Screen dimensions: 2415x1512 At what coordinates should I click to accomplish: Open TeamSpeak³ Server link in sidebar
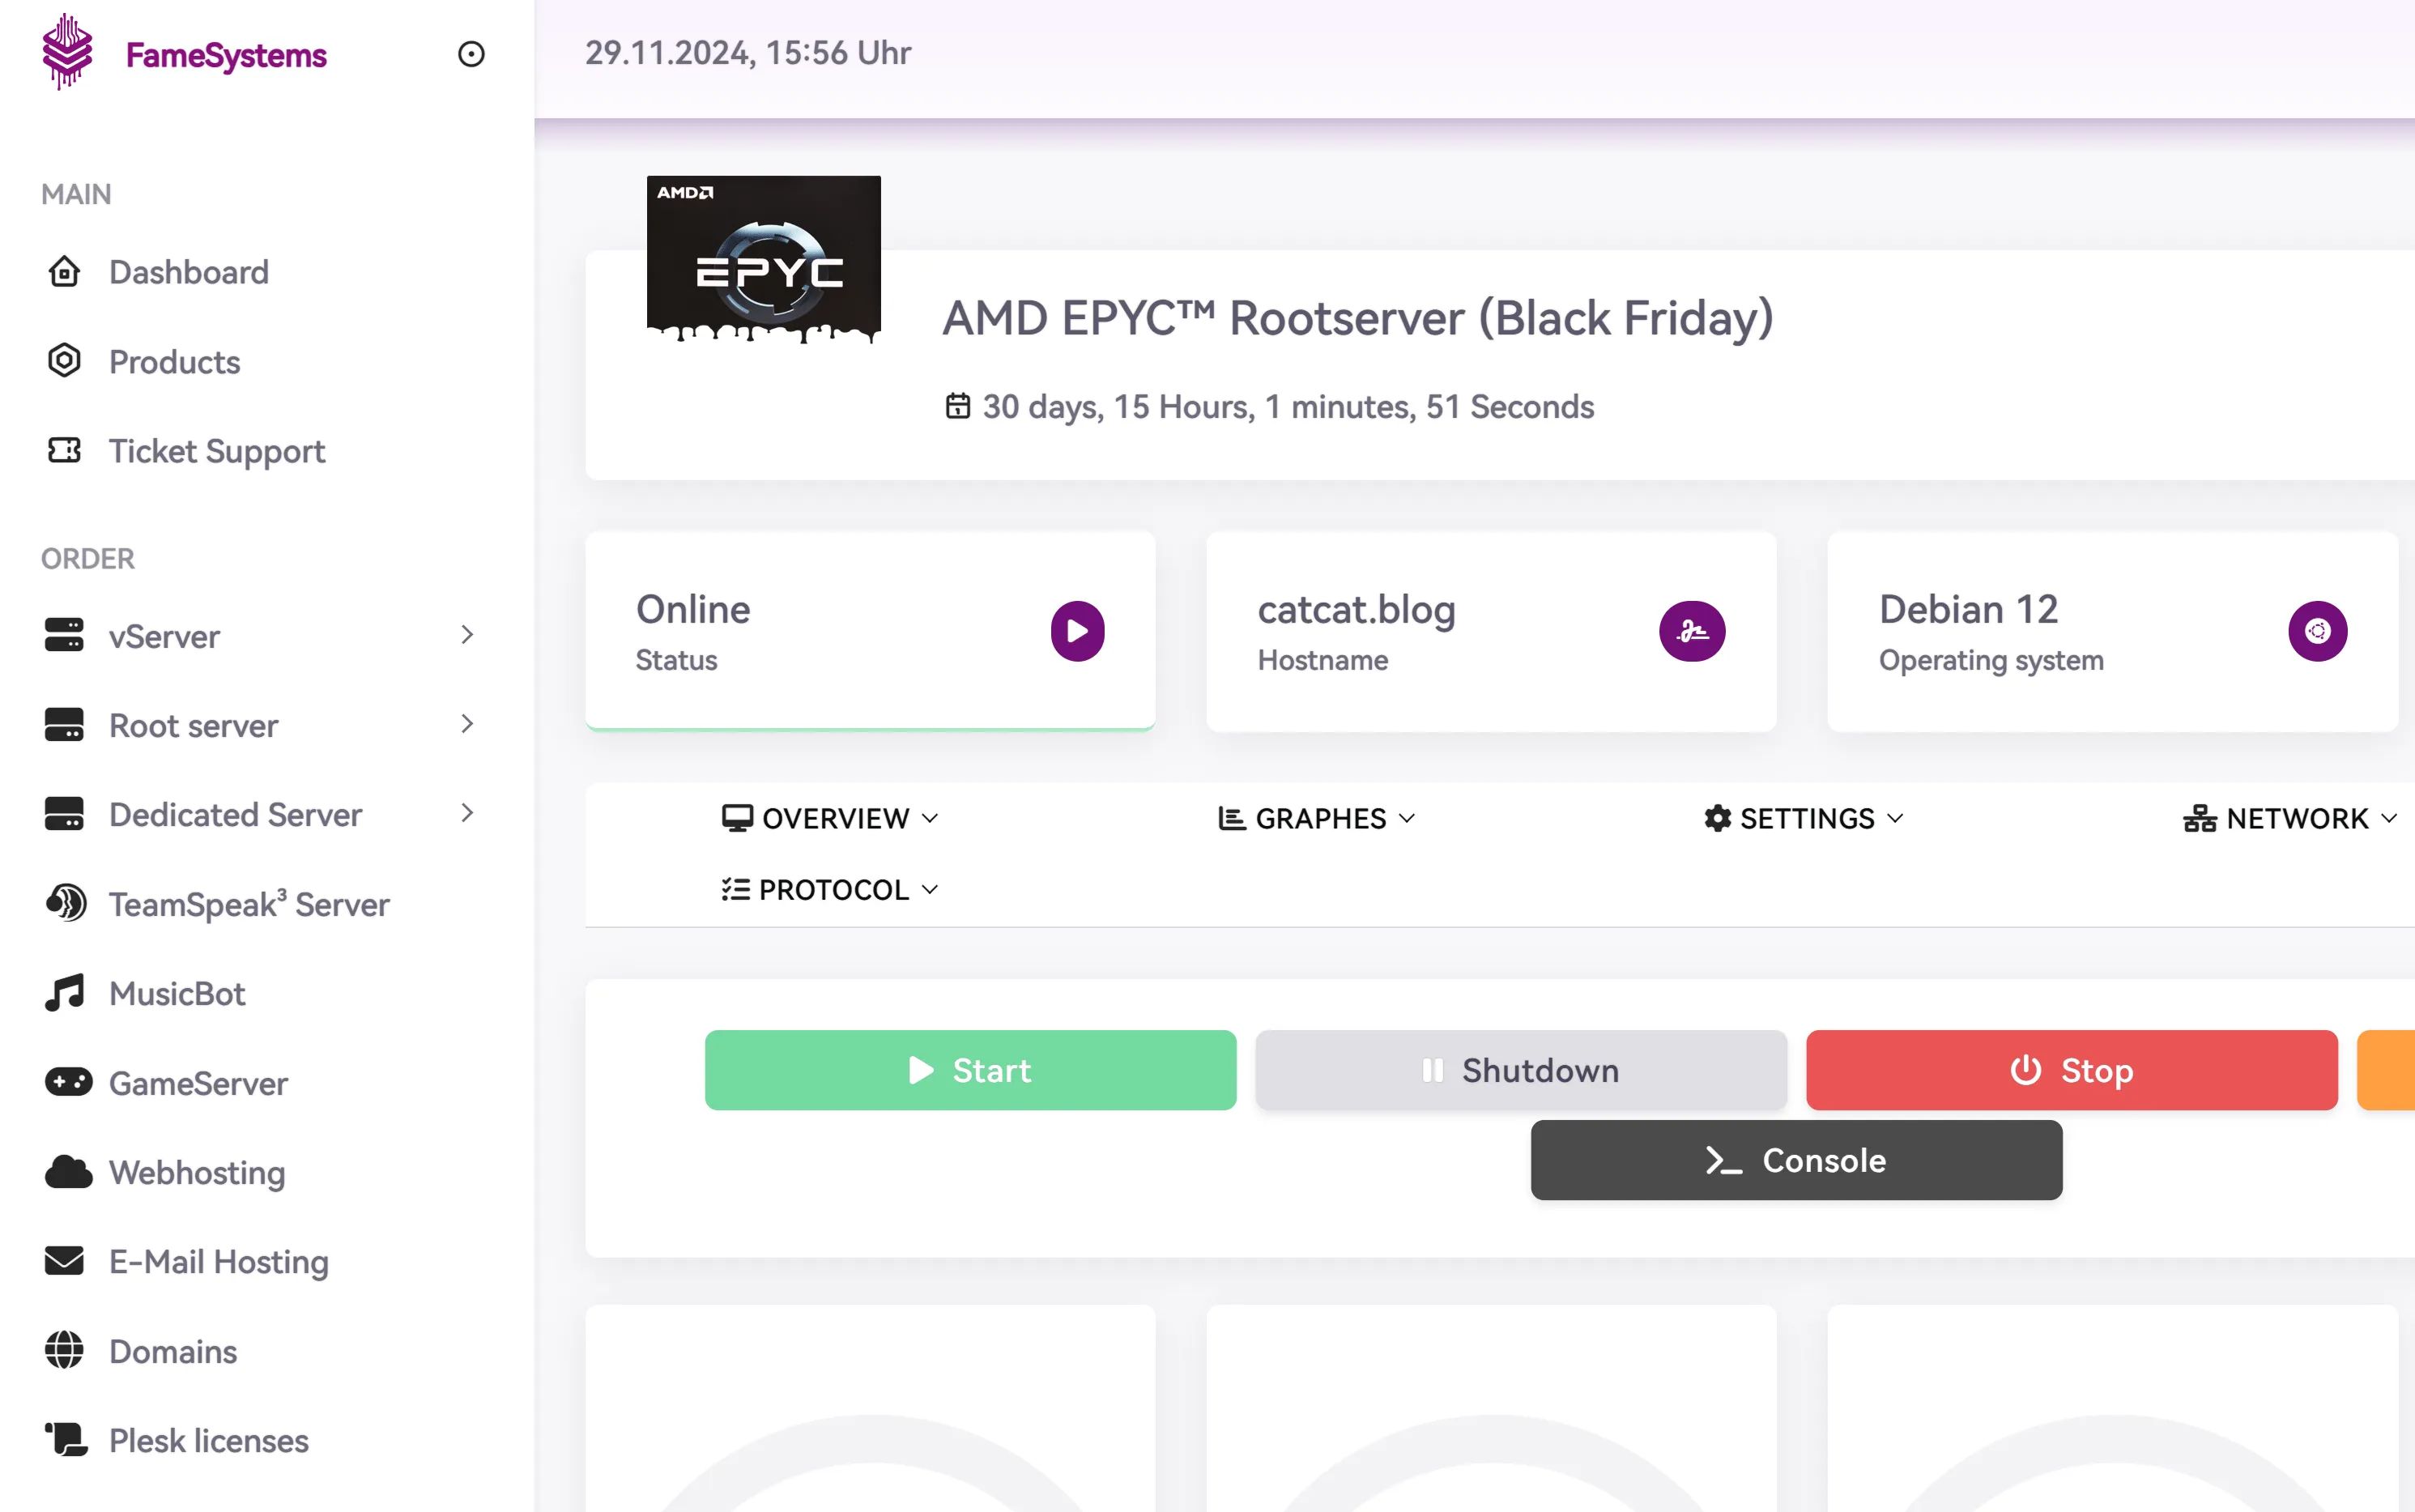click(x=249, y=903)
